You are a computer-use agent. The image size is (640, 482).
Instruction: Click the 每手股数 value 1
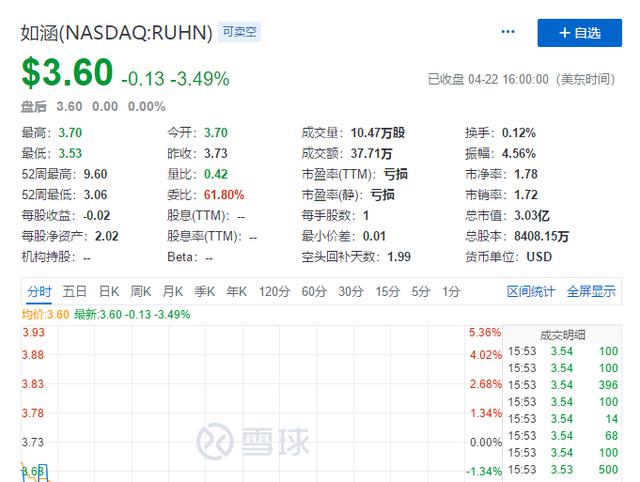pyautogui.click(x=366, y=215)
